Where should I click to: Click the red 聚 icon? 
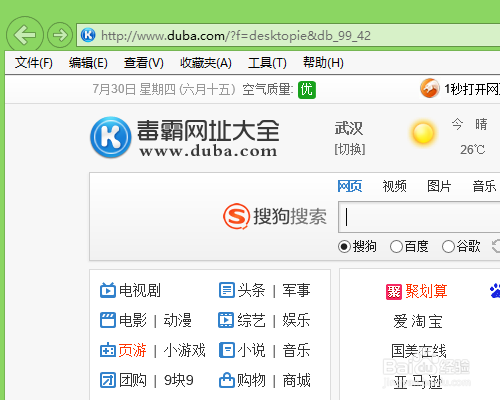pos(394,292)
